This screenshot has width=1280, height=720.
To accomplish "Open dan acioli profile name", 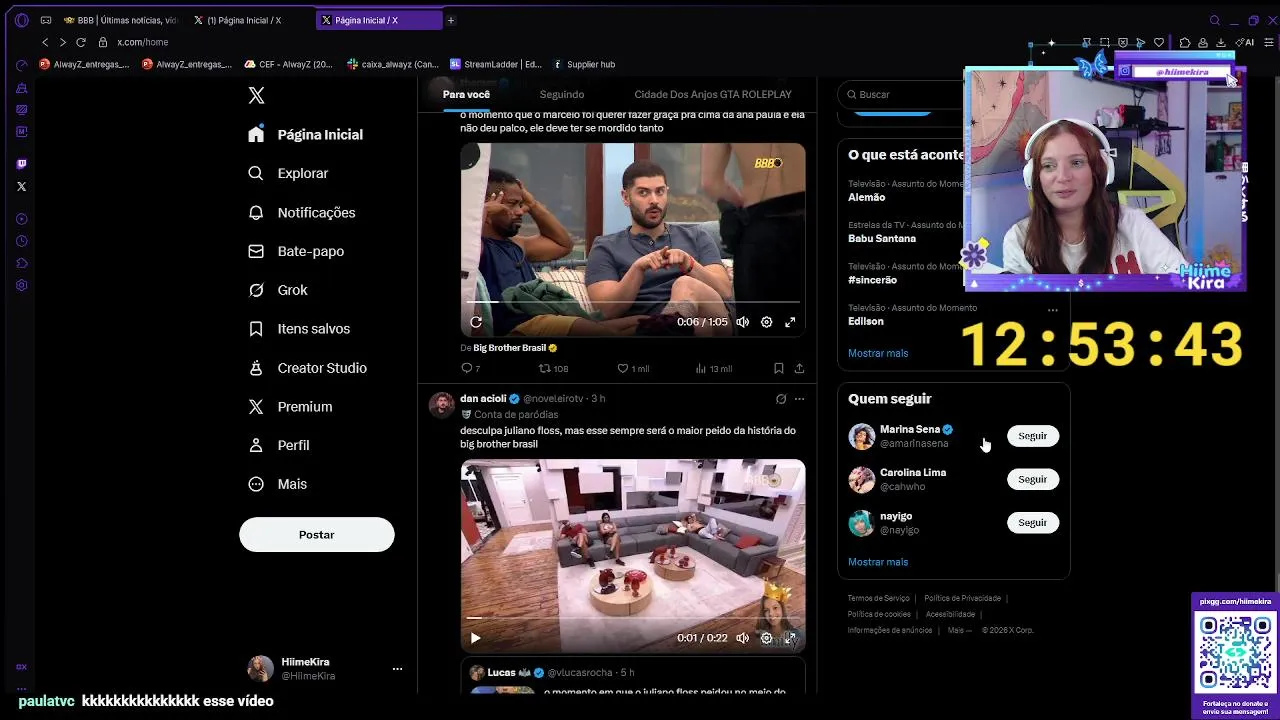I will tap(483, 398).
